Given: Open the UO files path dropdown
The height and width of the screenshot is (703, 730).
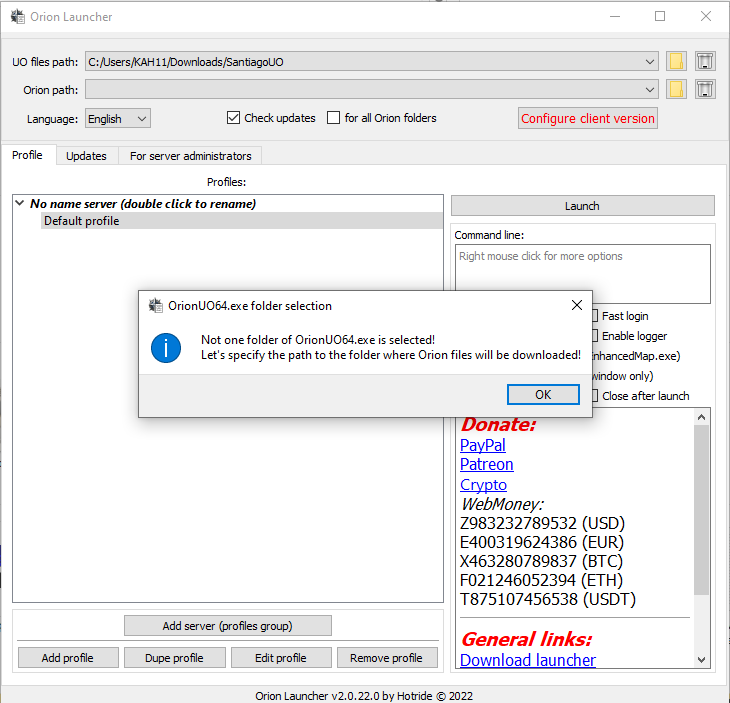Looking at the screenshot, I should pyautogui.click(x=651, y=62).
